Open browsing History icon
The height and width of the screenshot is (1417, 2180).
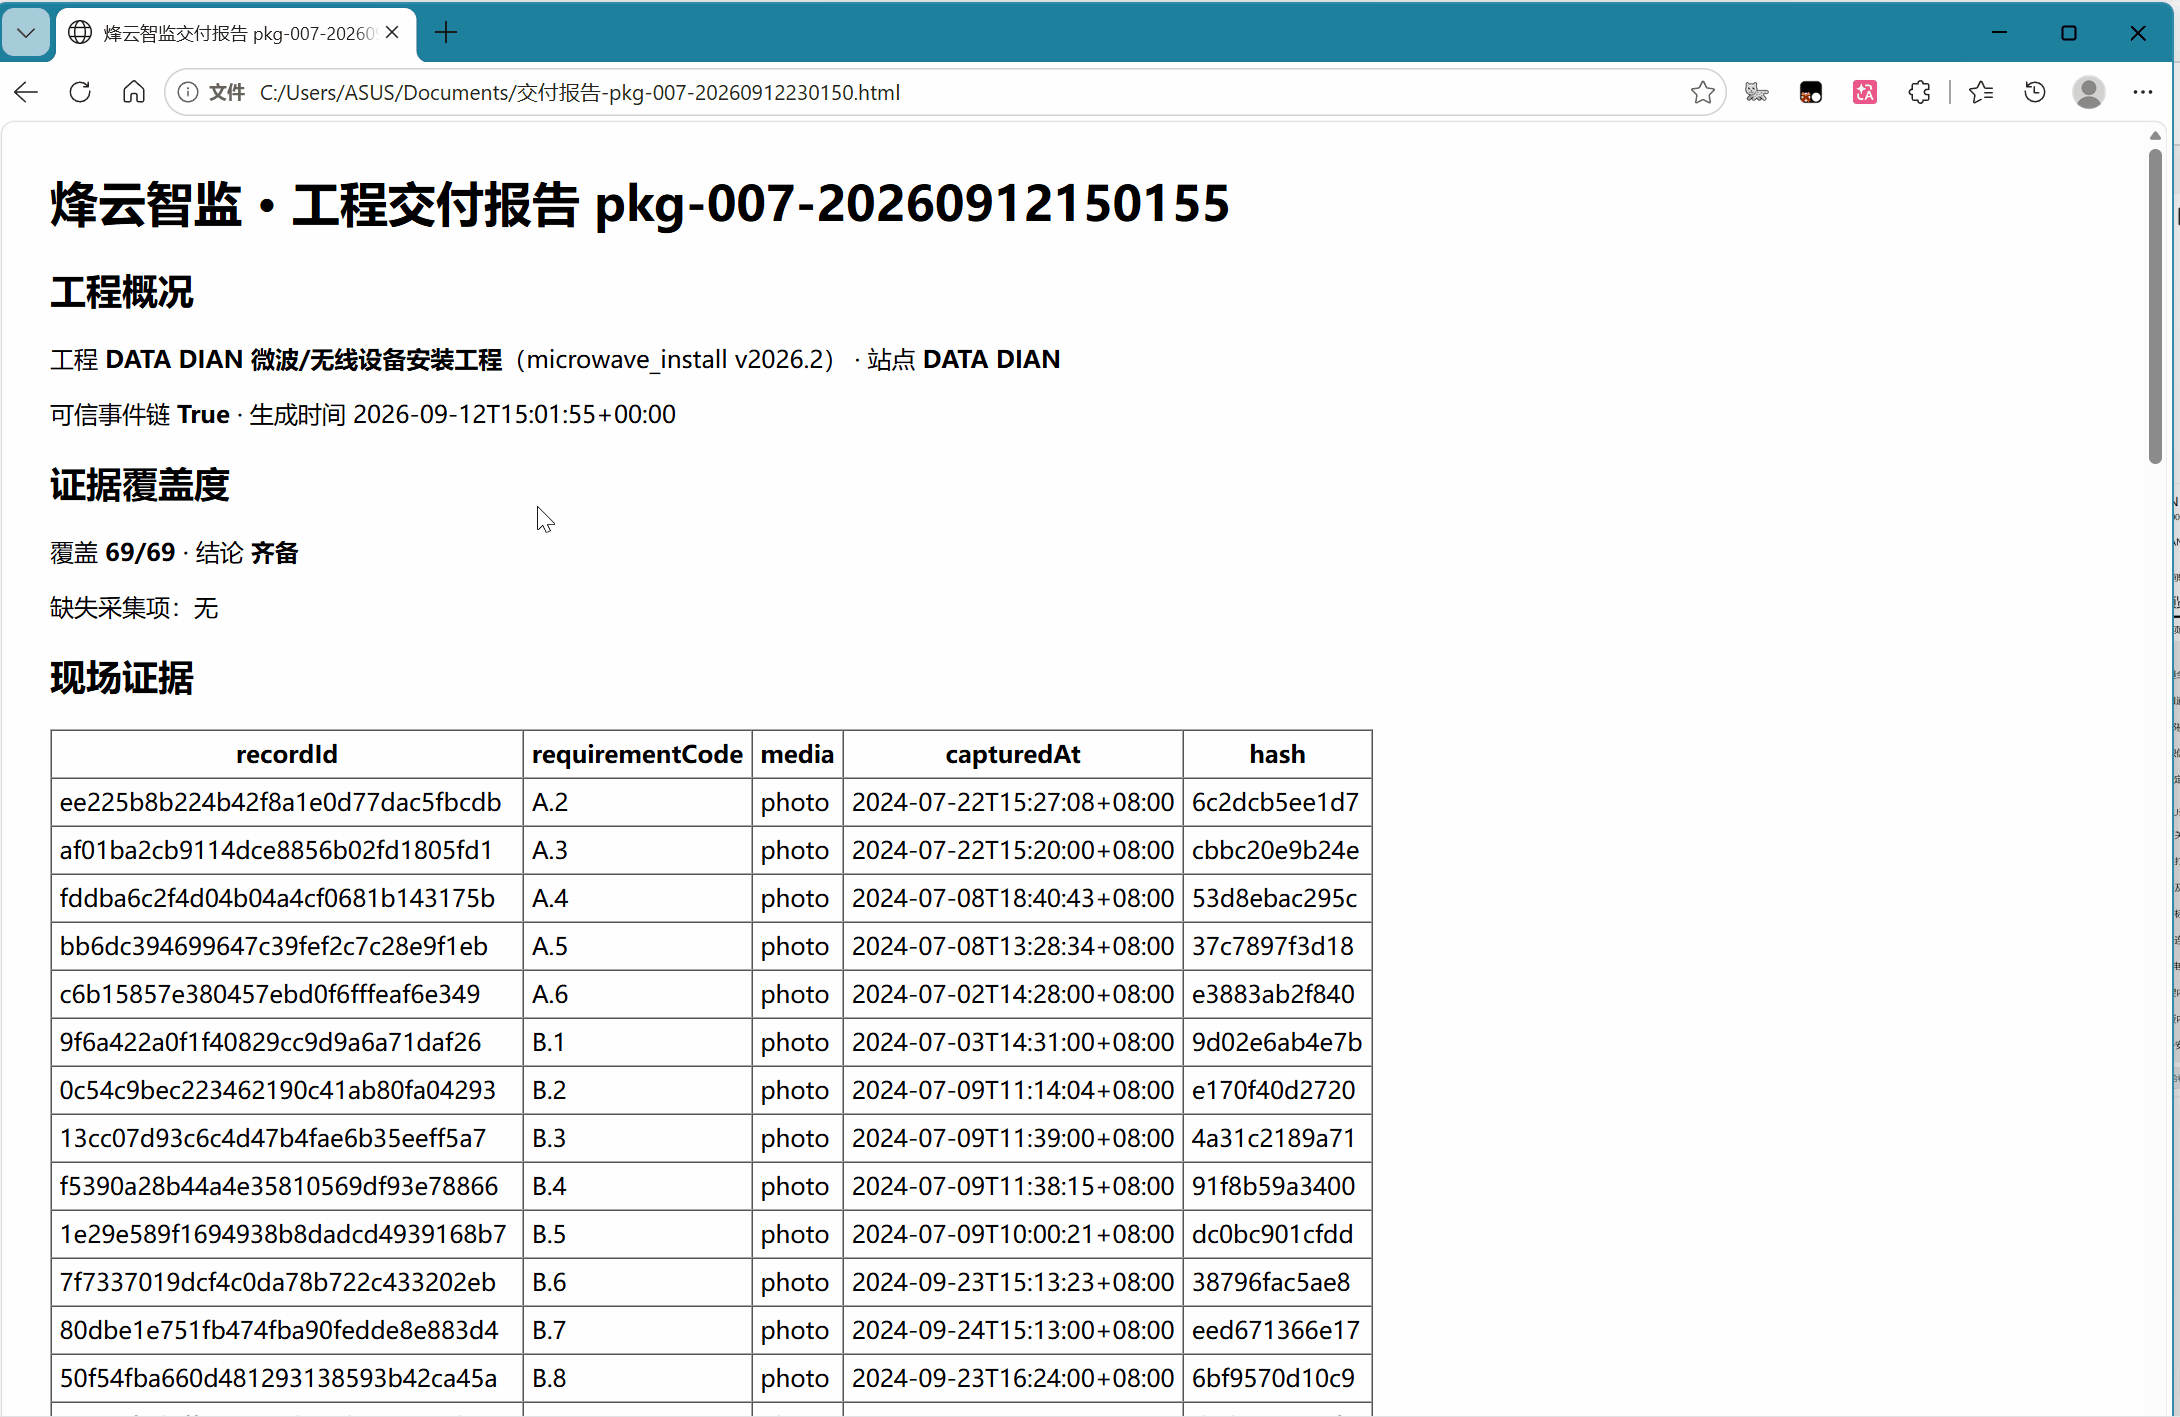click(2035, 92)
